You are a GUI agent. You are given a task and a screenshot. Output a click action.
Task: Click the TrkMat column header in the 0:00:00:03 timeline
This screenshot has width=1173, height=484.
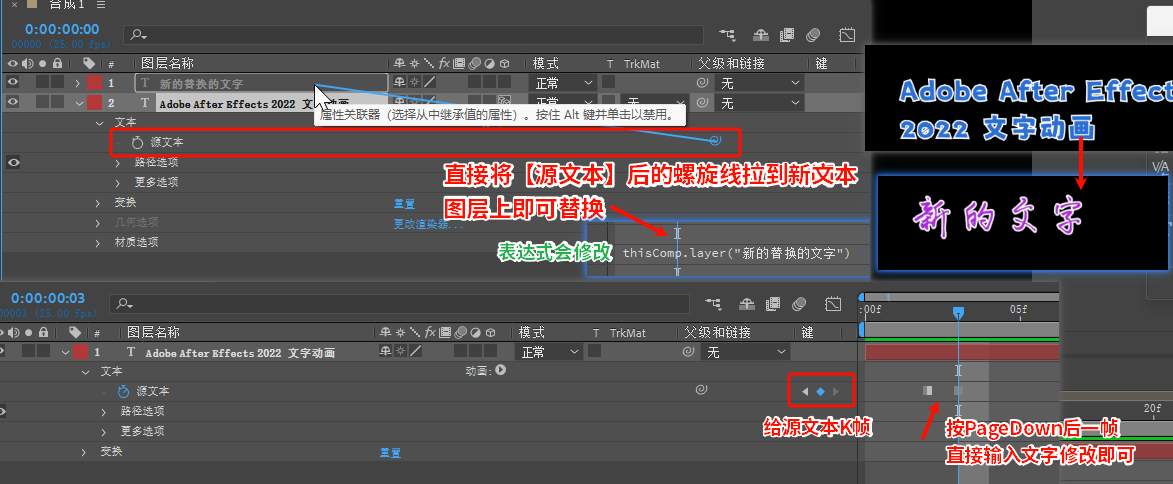tap(628, 332)
